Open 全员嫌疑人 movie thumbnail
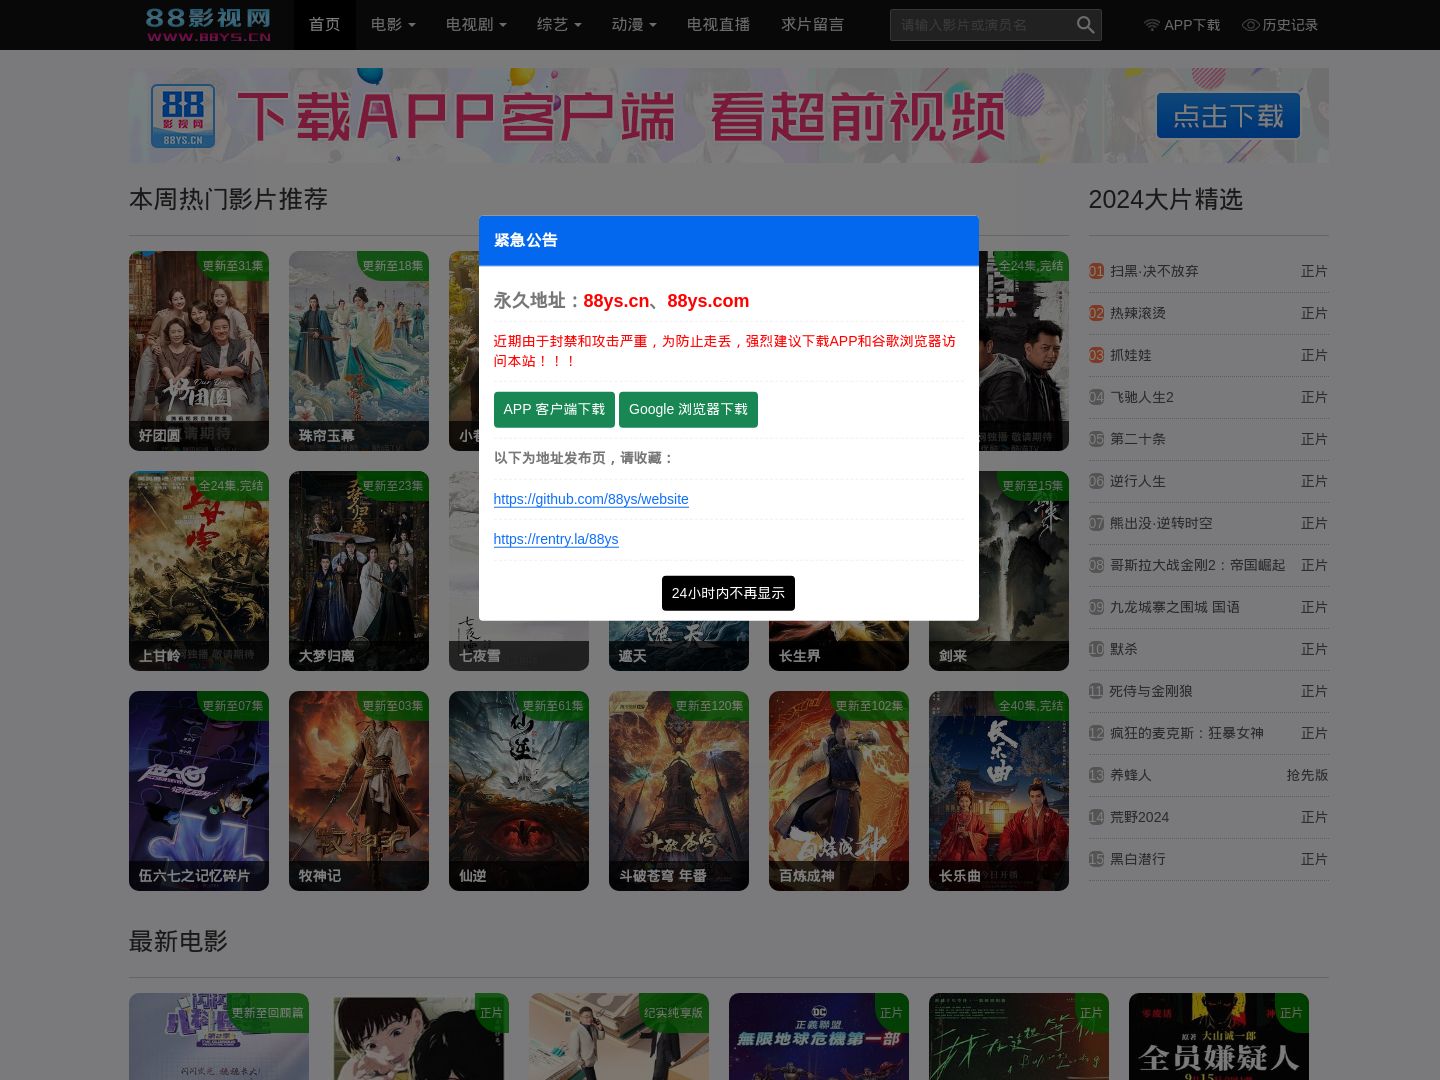The width and height of the screenshot is (1440, 1080). [1219, 1036]
